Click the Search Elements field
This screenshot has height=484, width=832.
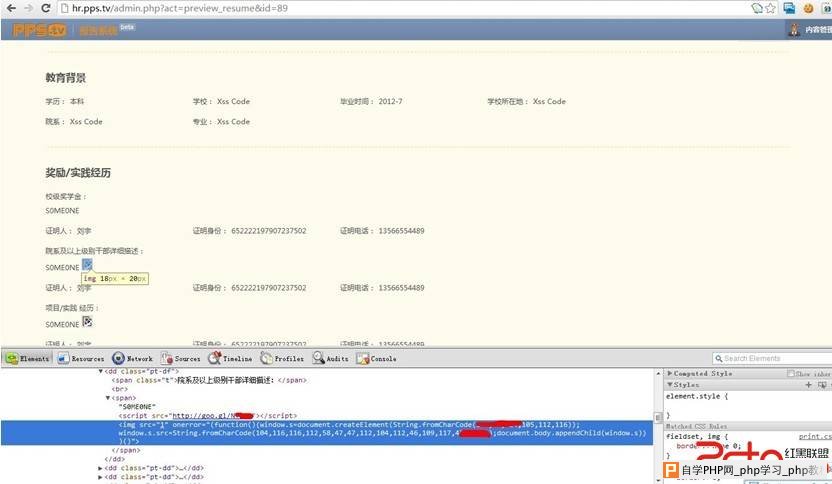point(773,359)
